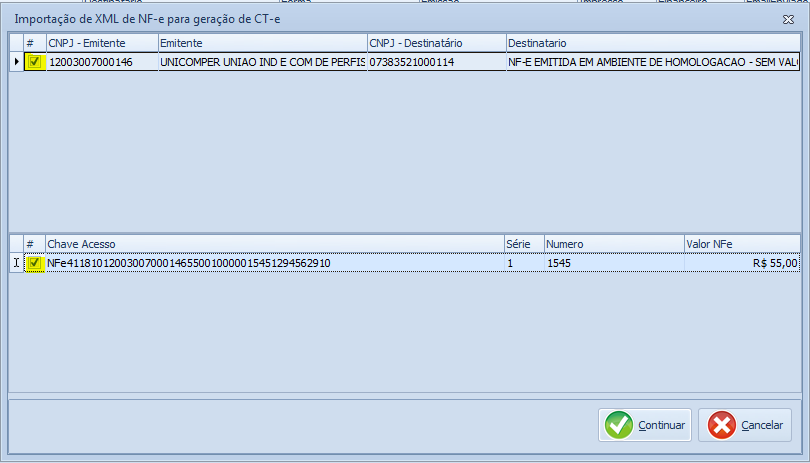The width and height of the screenshot is (810, 463).
Task: Sort by the Numero column header
Action: pos(613,244)
